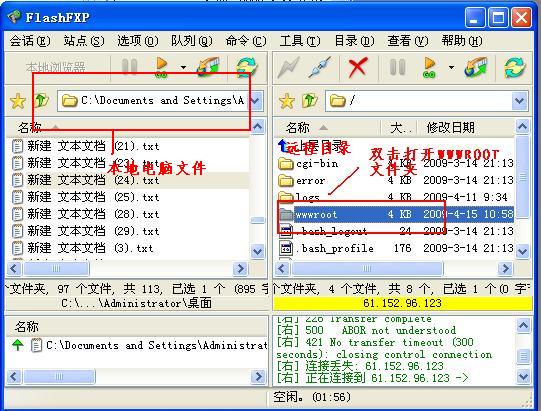
Task: Open the 站点(S) menu
Action: click(83, 41)
